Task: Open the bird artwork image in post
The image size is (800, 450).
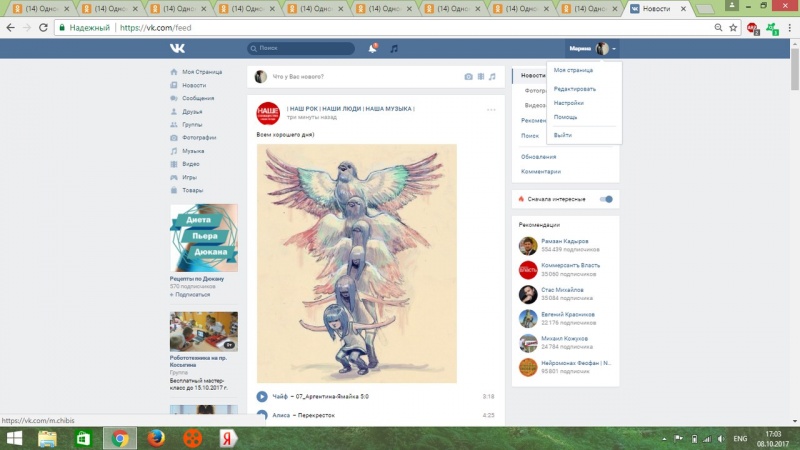Action: [357, 263]
